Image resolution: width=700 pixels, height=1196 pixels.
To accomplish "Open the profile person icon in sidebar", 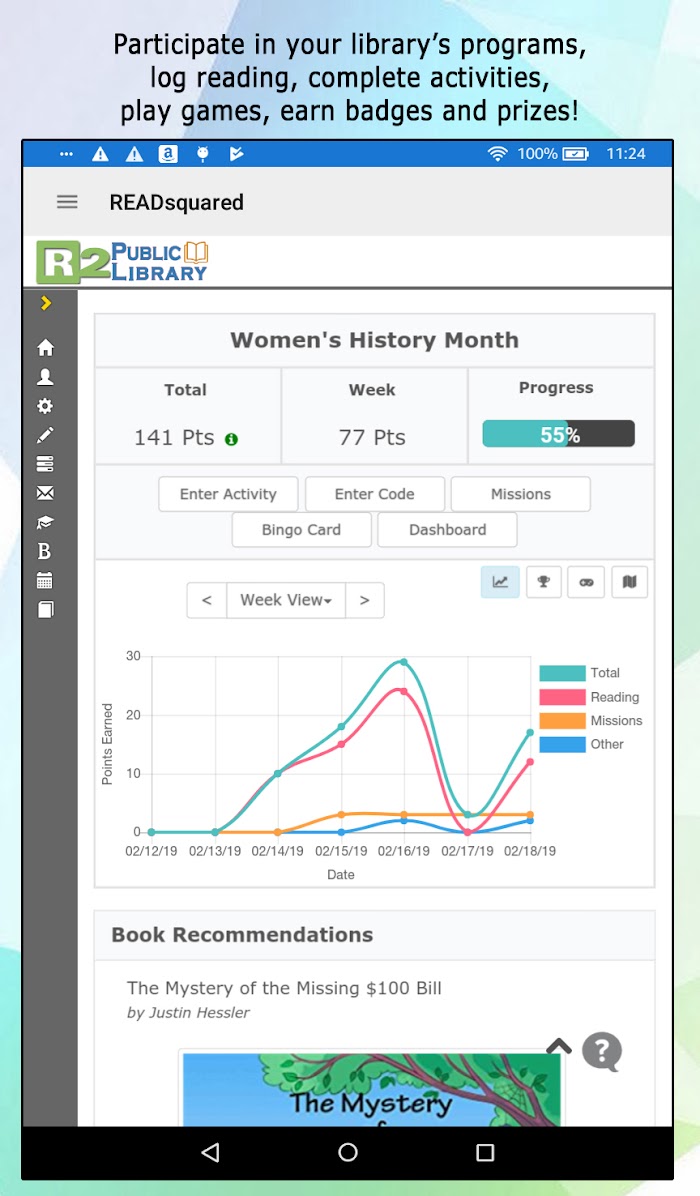I will [46, 377].
